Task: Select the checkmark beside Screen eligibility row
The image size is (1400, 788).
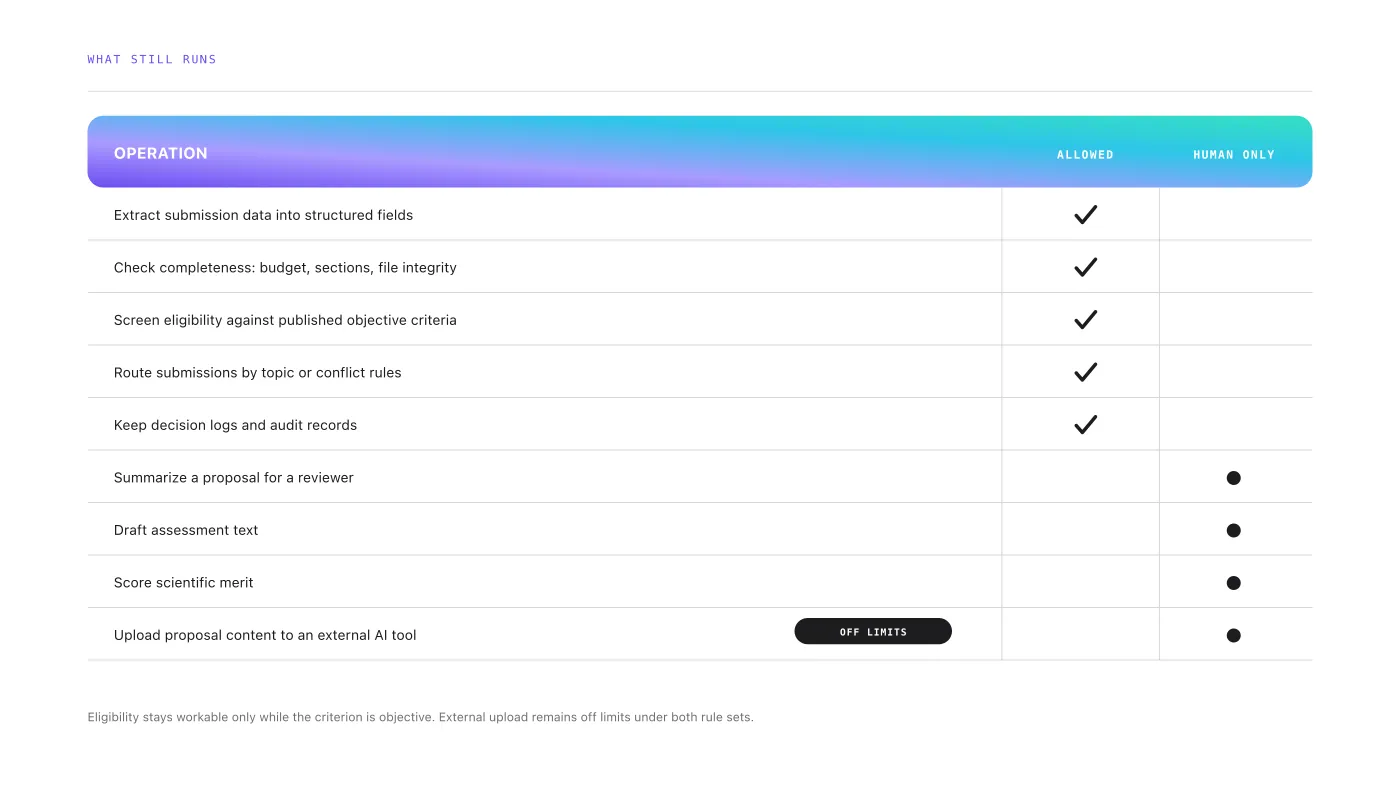Action: pos(1085,319)
